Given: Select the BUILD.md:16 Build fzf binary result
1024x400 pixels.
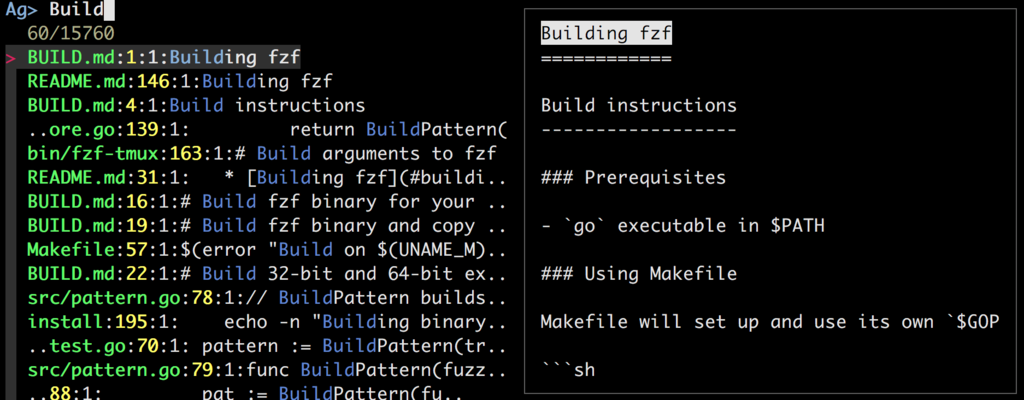Looking at the screenshot, I should (262, 202).
